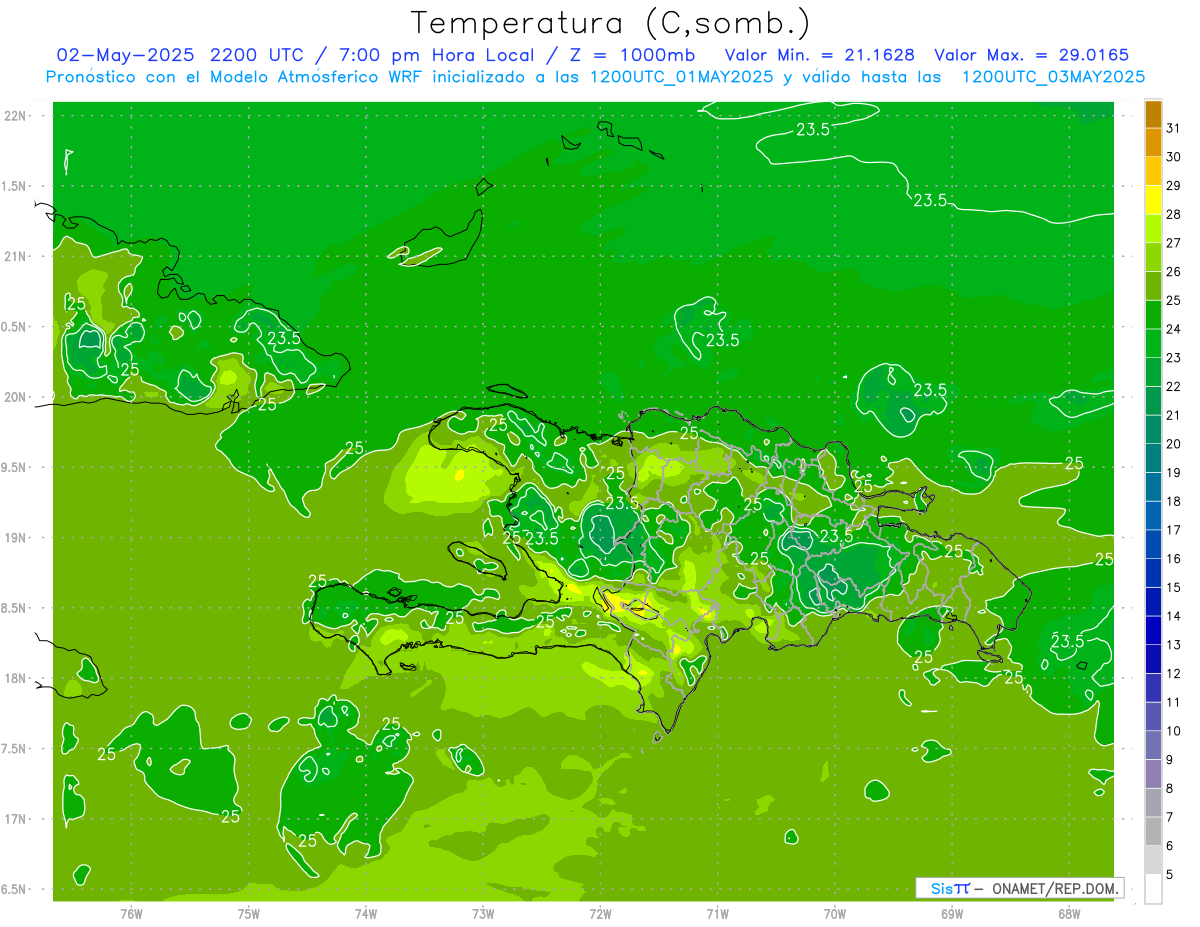Click the value 20 on color scale
Viewport: 1200px width, 927px height.
[x=1173, y=444]
